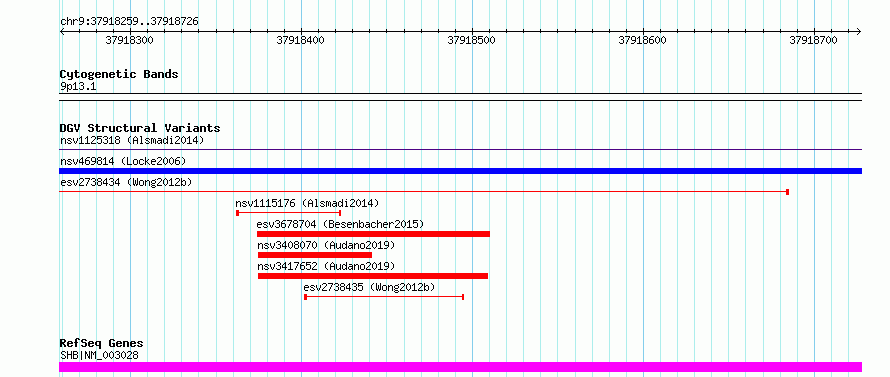Click the long red esv2738434 variant line

click(424, 192)
